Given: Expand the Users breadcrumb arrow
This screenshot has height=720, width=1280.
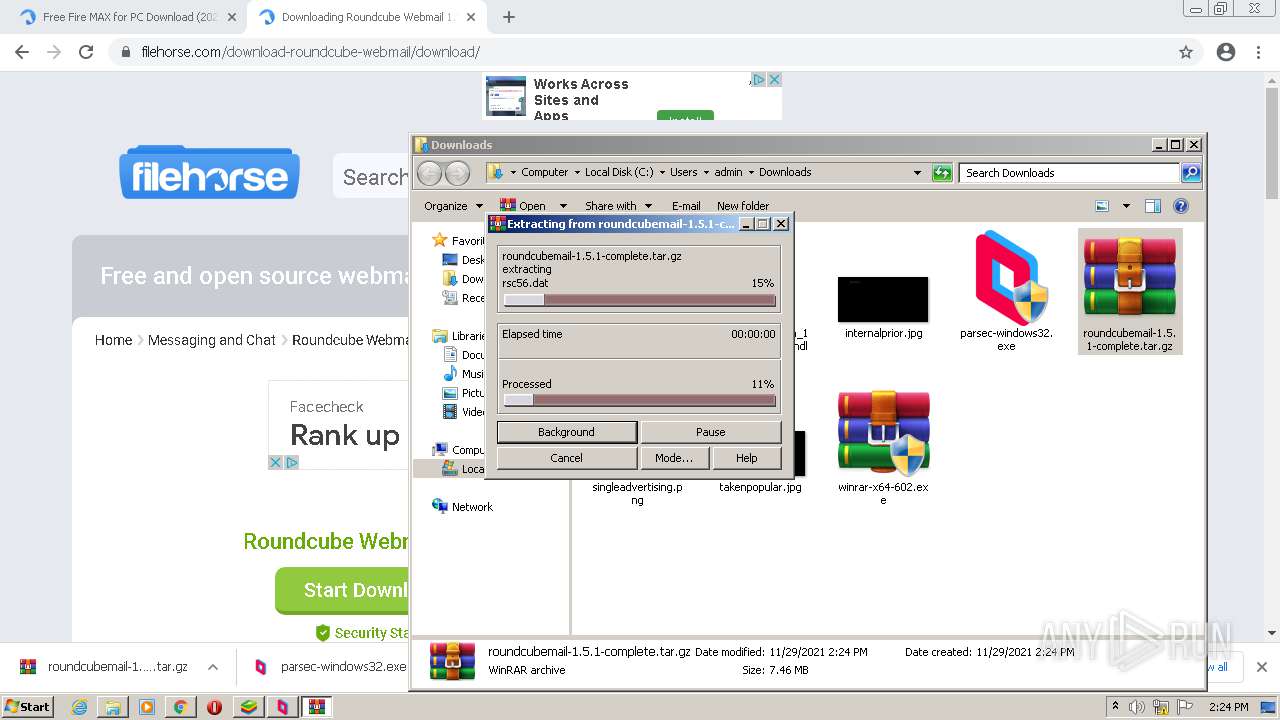Looking at the screenshot, I should click(x=706, y=173).
